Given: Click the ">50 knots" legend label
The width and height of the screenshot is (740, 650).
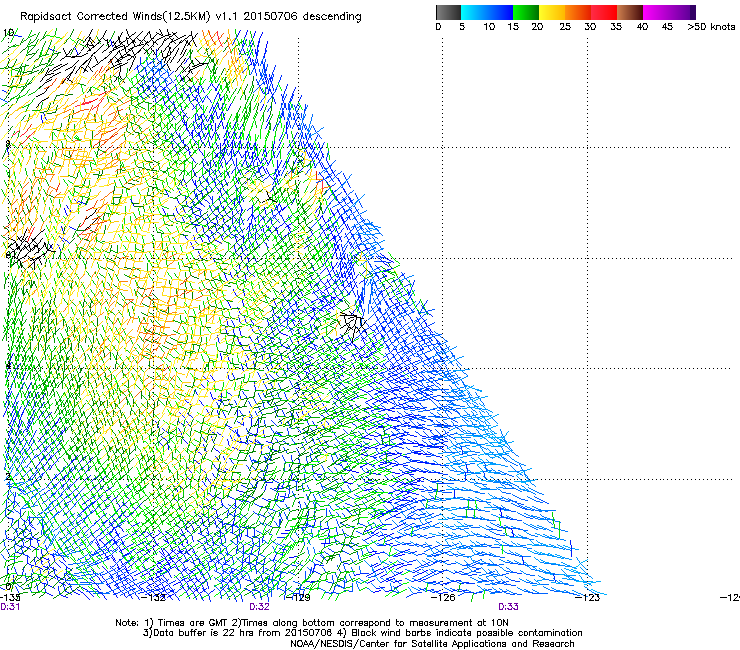Looking at the screenshot, I should (711, 27).
